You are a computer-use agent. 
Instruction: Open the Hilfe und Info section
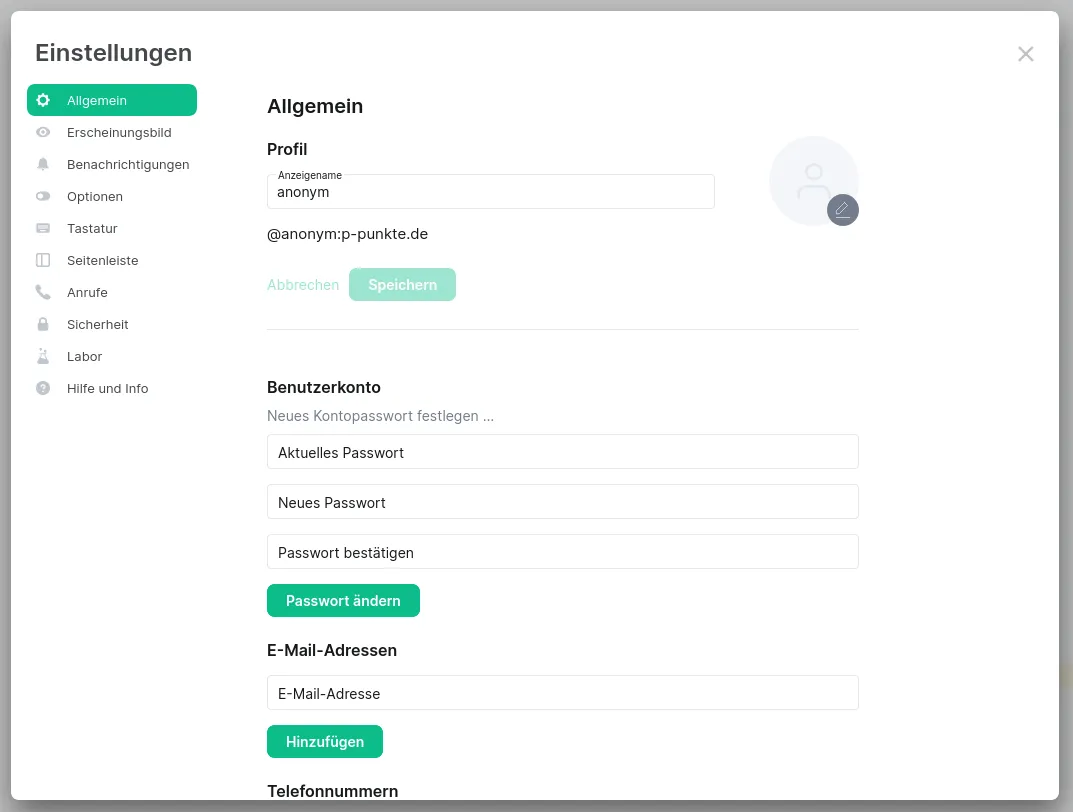click(x=107, y=388)
